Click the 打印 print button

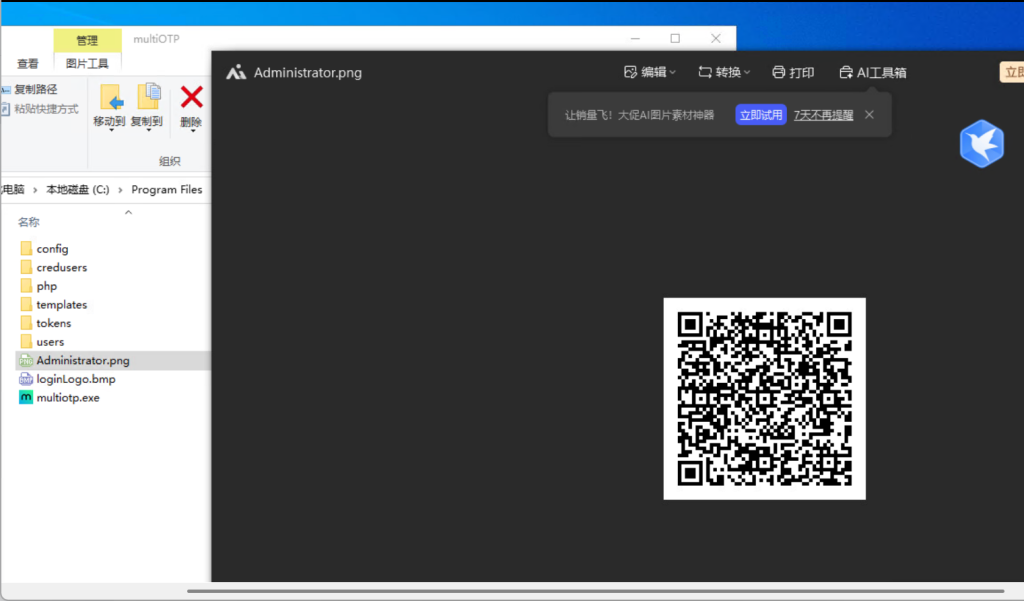point(793,73)
